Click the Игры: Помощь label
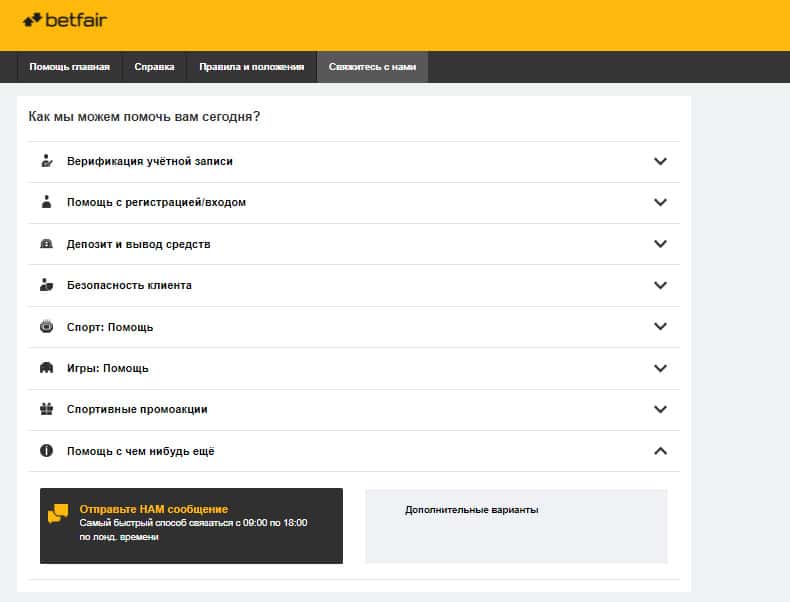 click(x=107, y=368)
